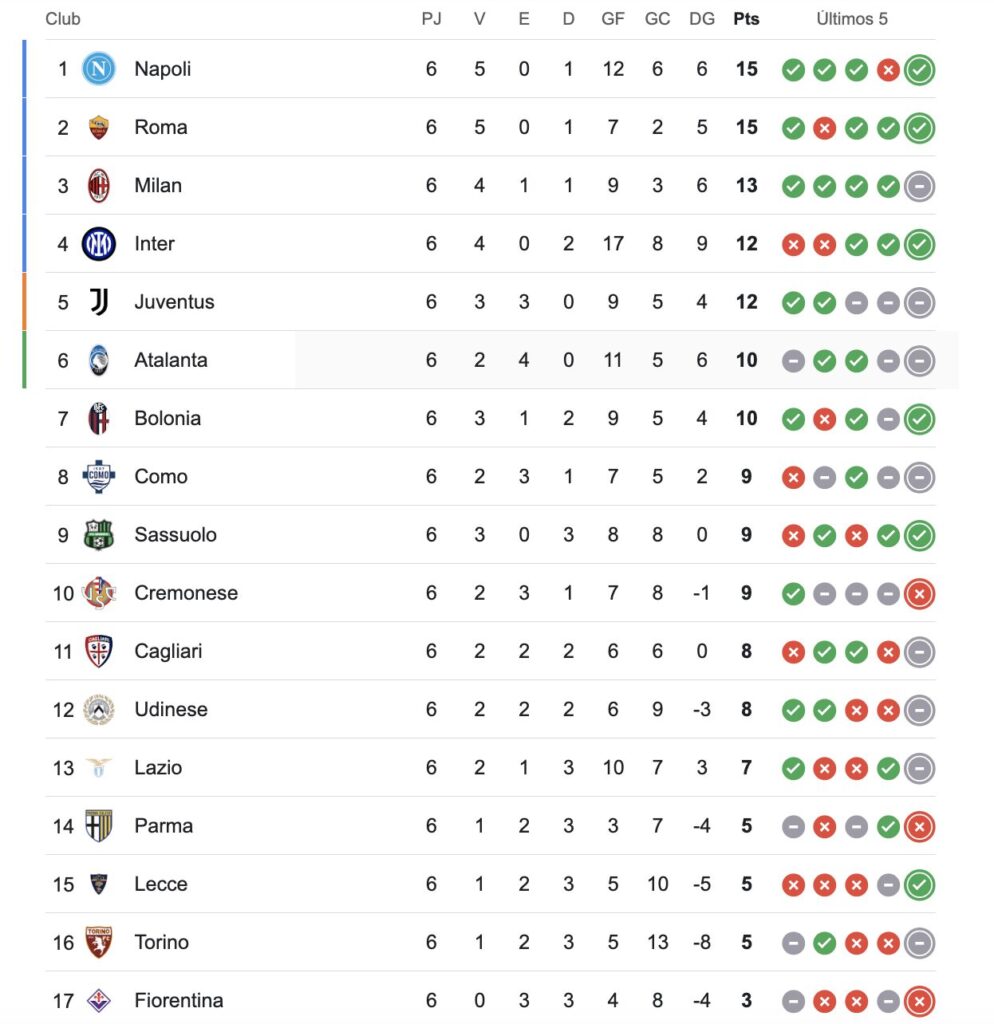Click the Udinese team name

click(x=171, y=709)
